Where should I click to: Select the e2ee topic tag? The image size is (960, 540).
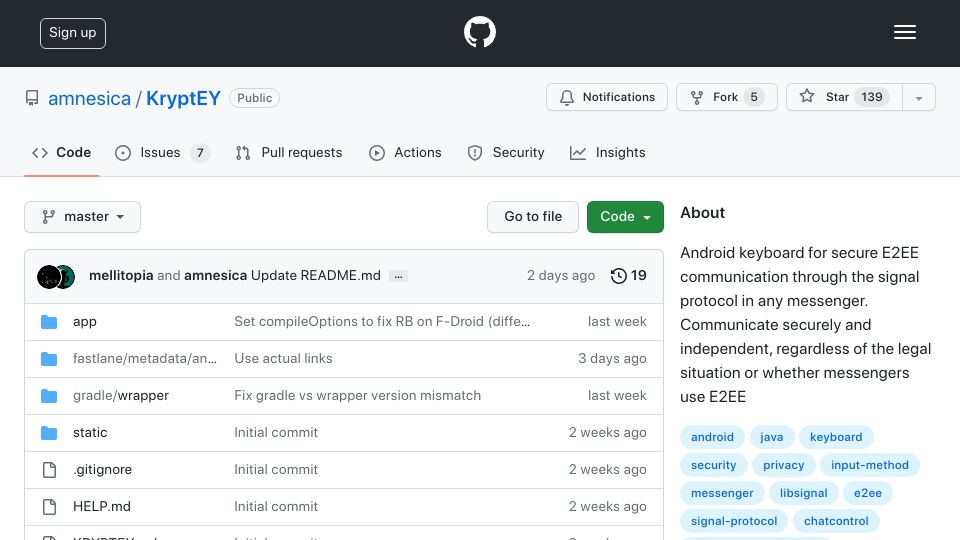click(868, 493)
